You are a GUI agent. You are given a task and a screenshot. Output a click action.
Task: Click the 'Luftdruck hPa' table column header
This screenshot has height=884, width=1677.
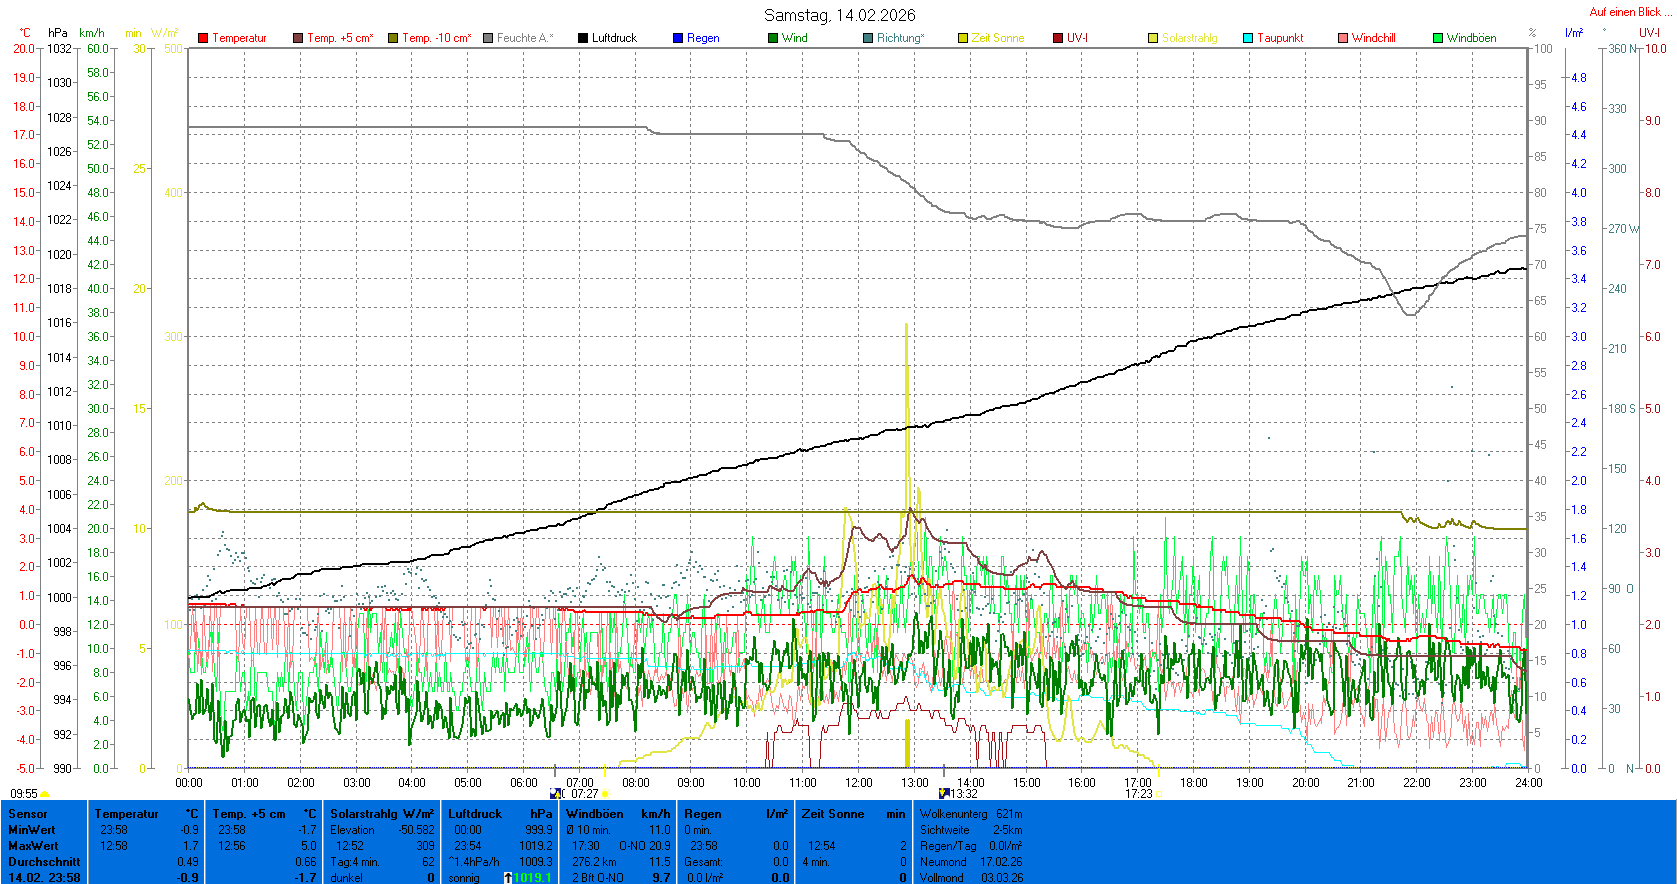tap(499, 814)
